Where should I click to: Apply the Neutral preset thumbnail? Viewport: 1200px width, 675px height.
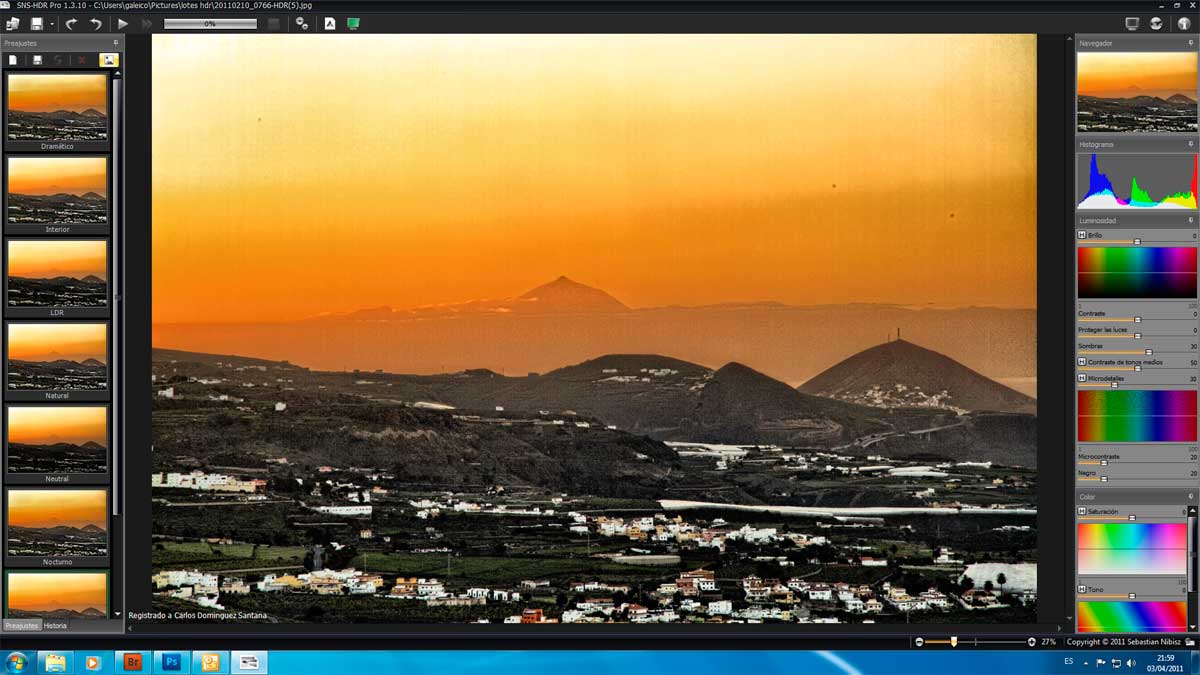point(57,438)
